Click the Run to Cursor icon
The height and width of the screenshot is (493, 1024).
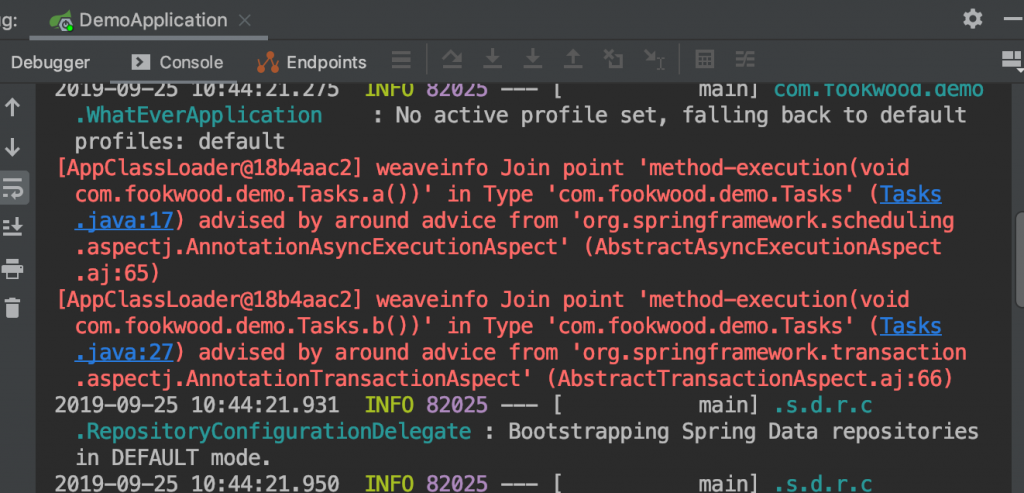pyautogui.click(x=655, y=61)
